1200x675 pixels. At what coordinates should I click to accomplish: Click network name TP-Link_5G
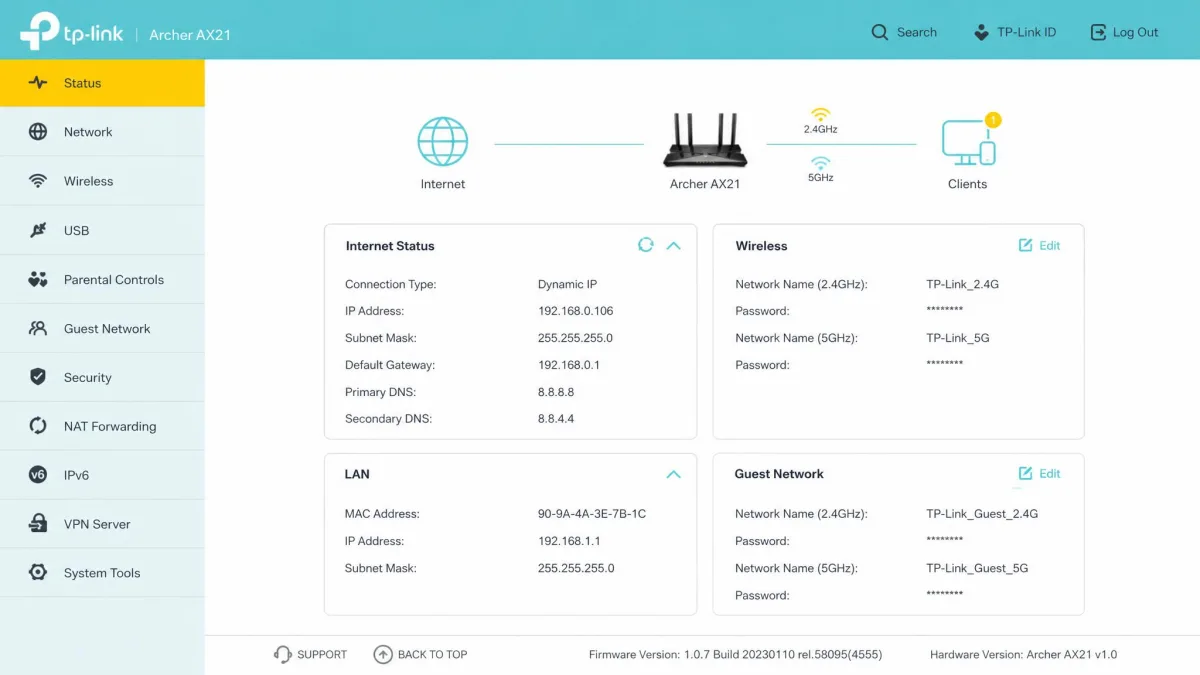click(x=958, y=338)
